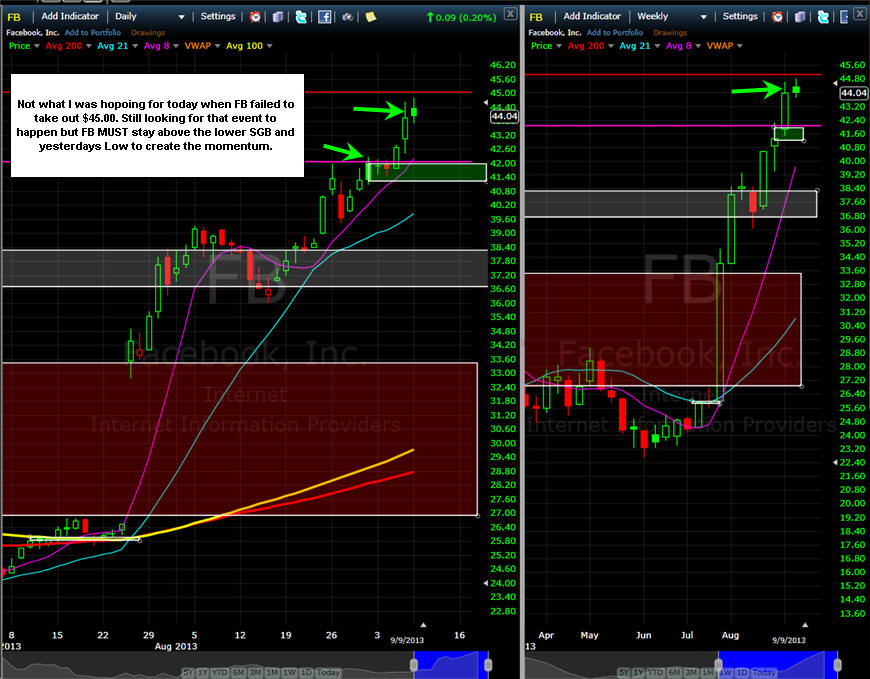
Task: Open Drawings link in Daily chart
Action: (148, 32)
